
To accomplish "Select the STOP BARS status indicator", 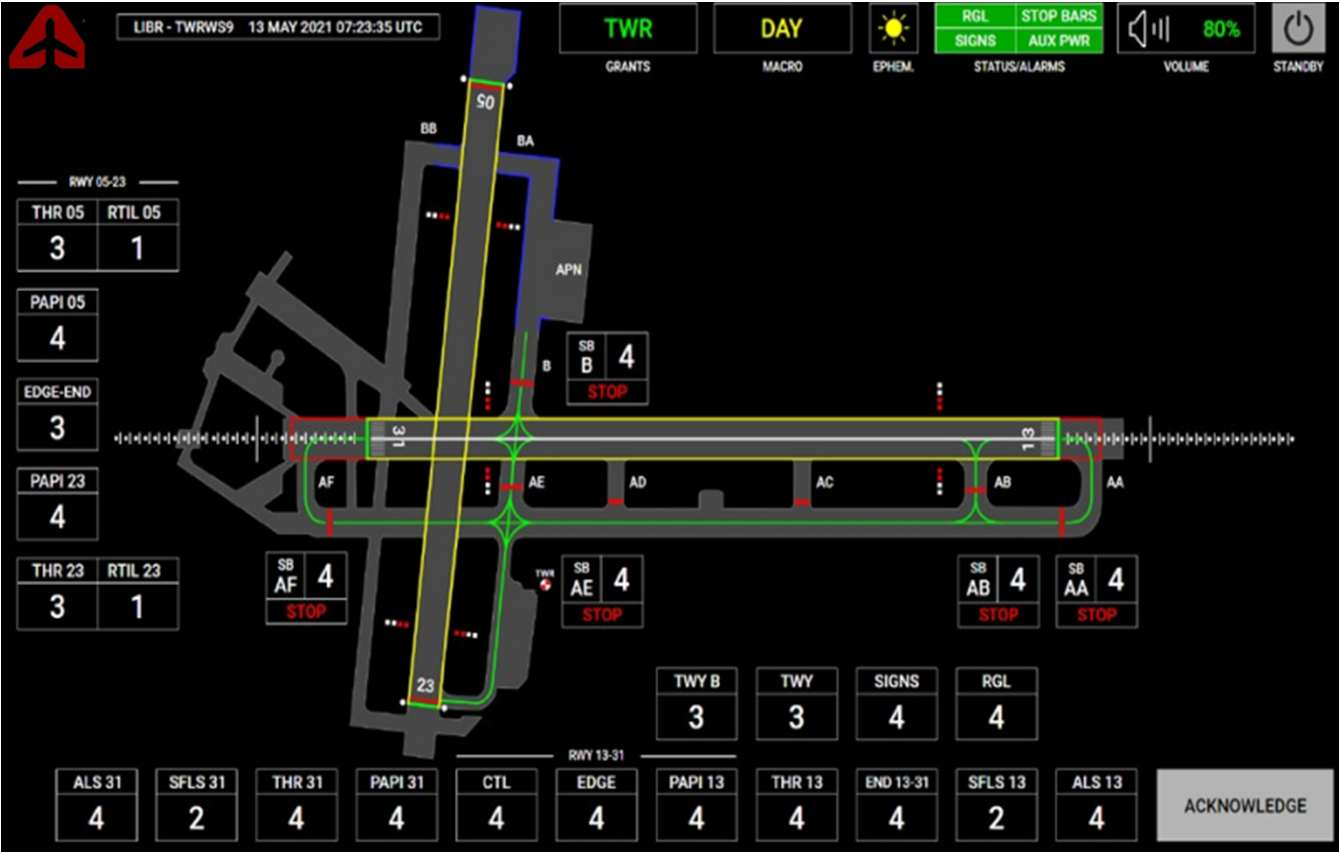I will click(x=1059, y=16).
